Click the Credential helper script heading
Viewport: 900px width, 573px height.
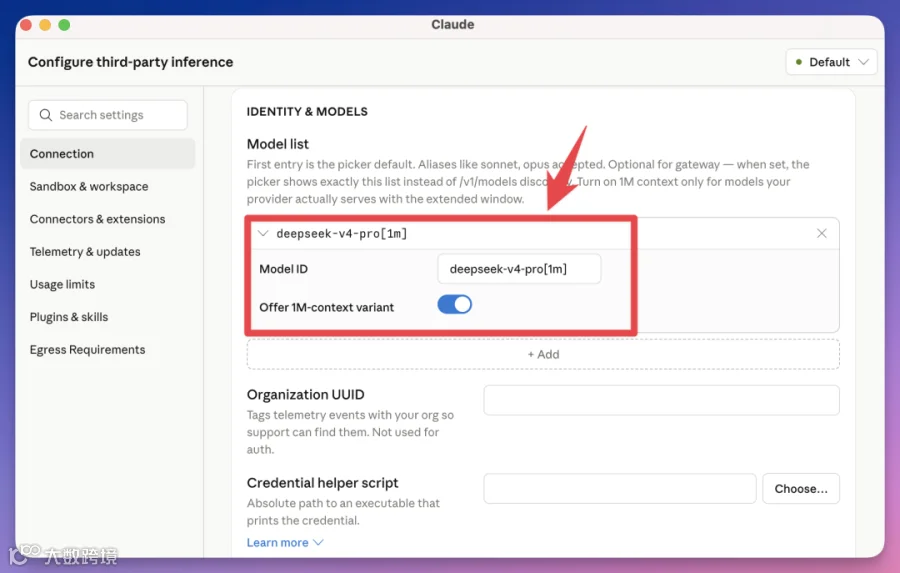323,483
